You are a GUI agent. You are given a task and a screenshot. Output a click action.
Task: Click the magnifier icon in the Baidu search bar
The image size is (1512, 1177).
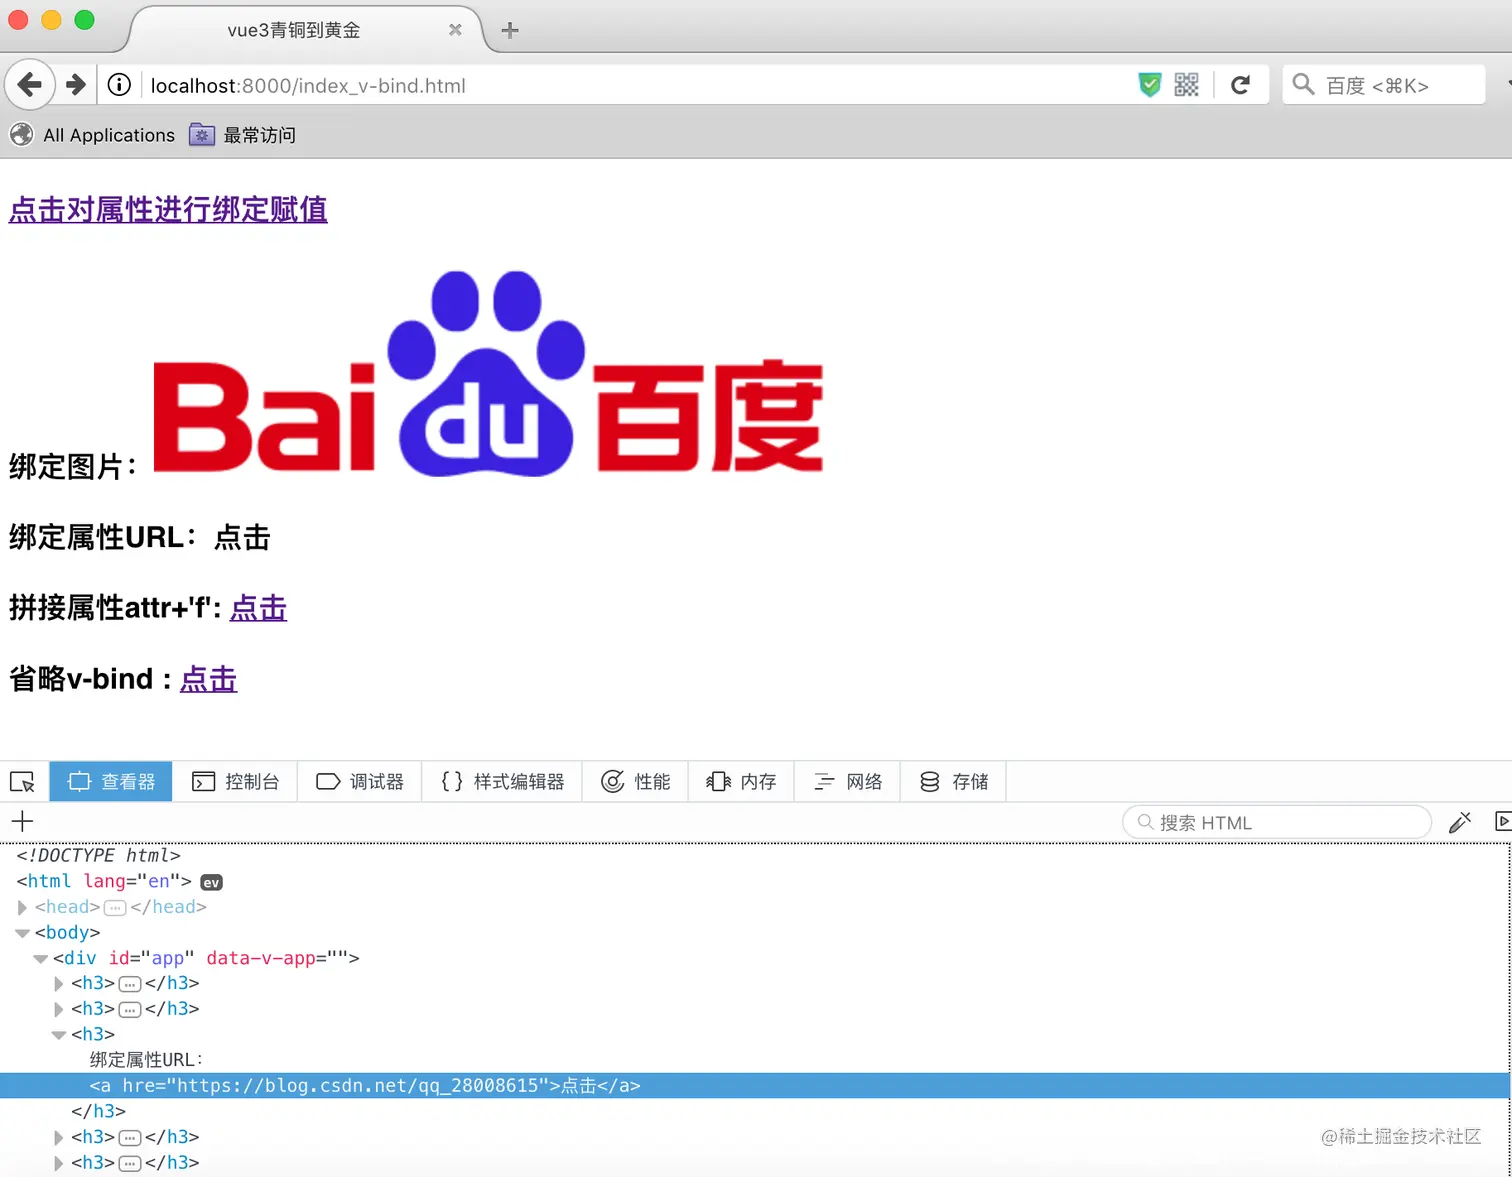click(1302, 85)
